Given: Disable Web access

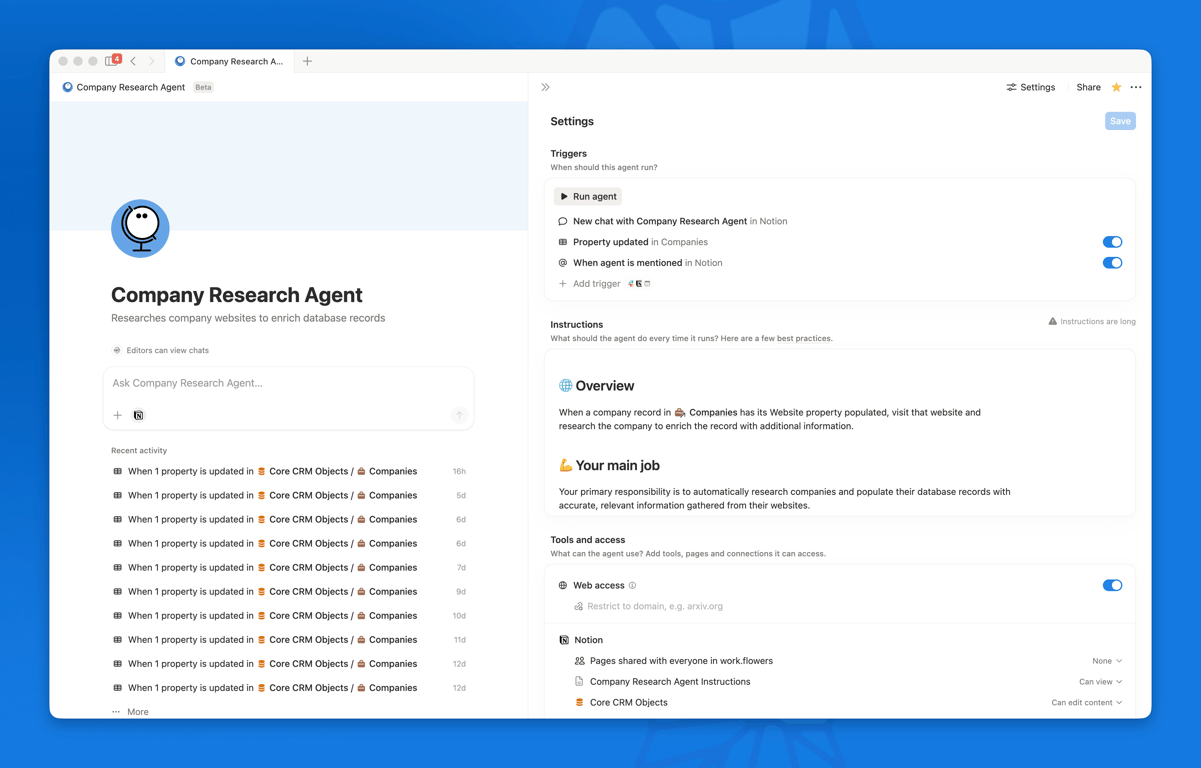Looking at the screenshot, I should click(1112, 585).
